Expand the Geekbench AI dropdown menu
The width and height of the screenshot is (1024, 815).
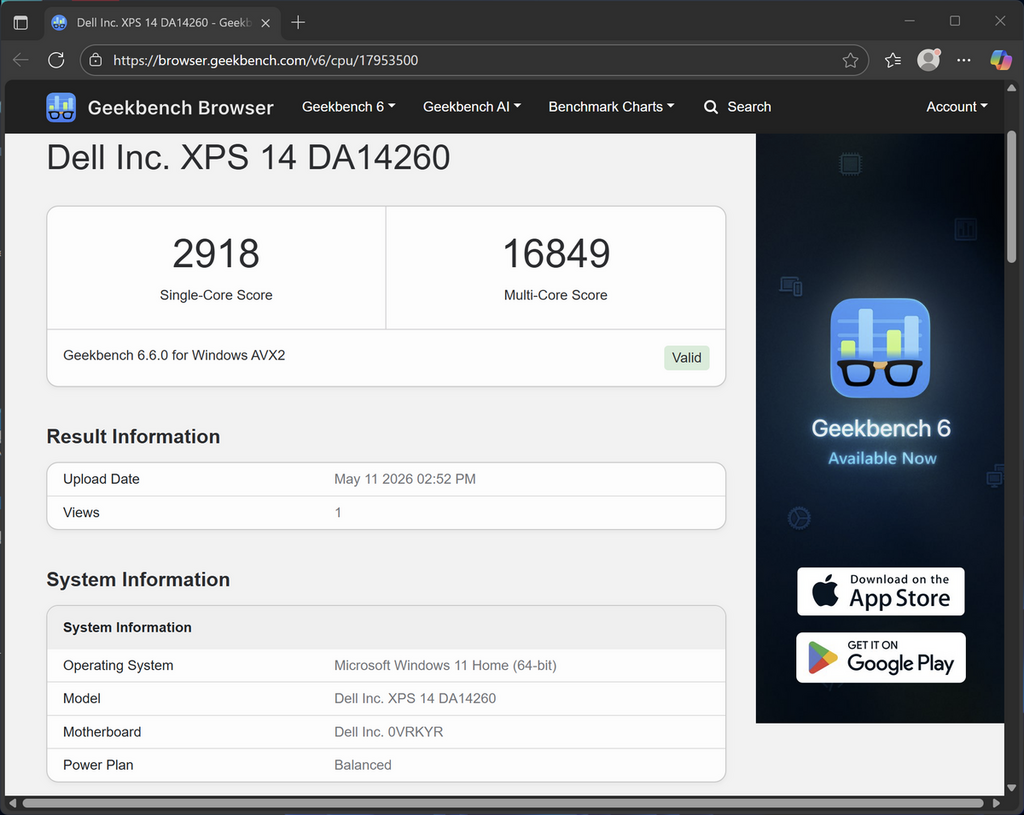click(472, 106)
